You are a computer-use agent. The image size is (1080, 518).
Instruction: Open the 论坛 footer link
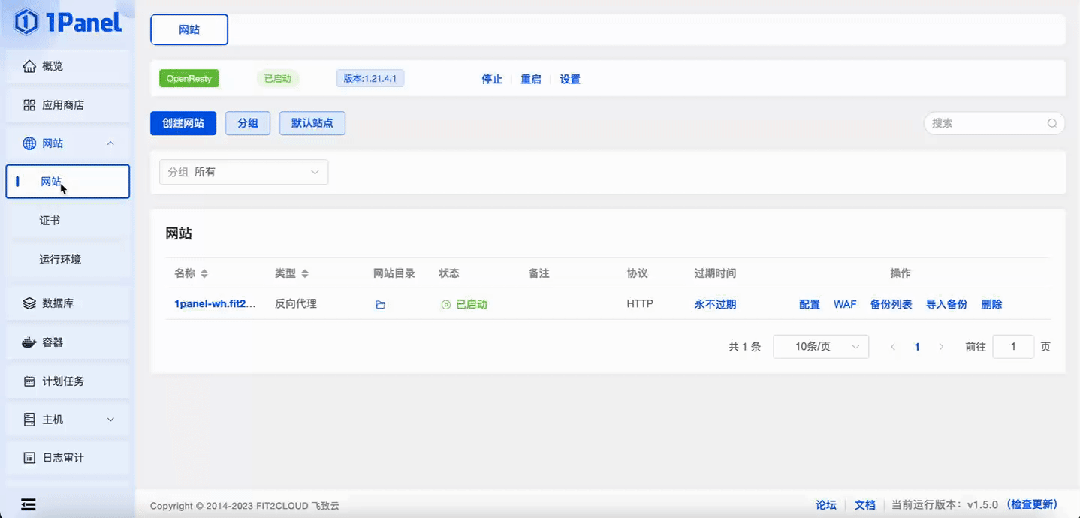(826, 505)
